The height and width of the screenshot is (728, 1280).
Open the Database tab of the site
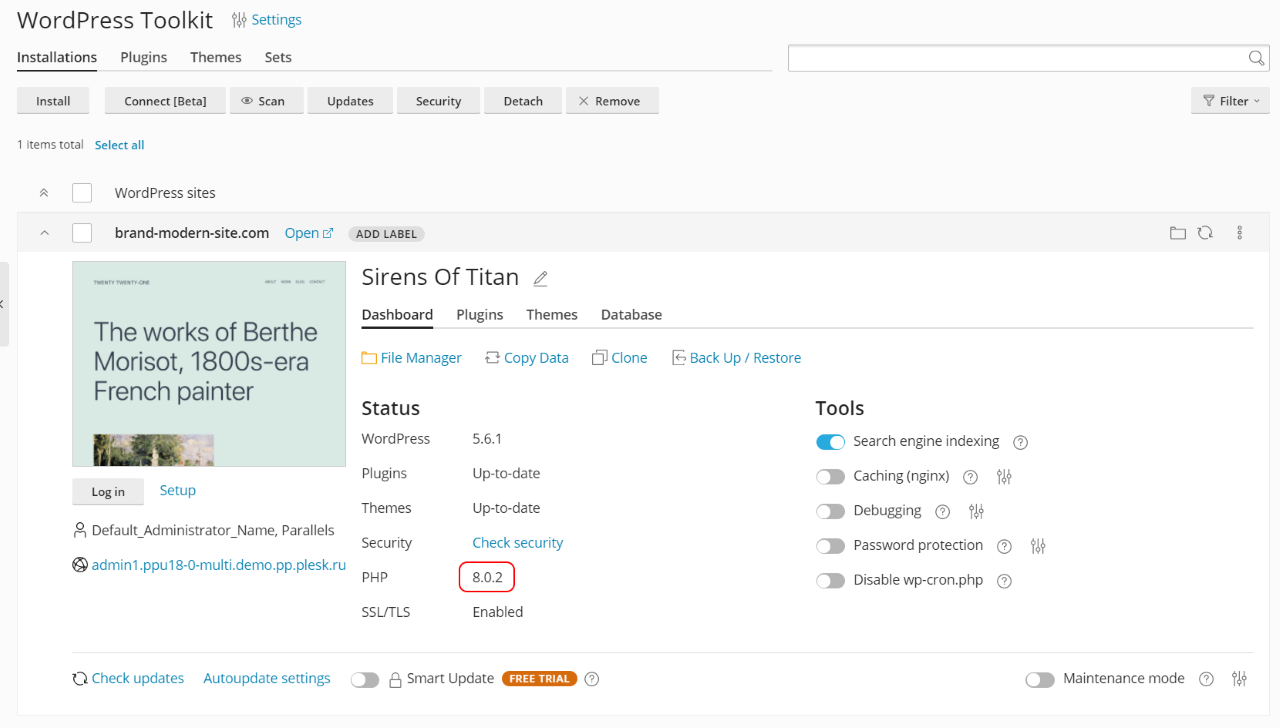(631, 314)
